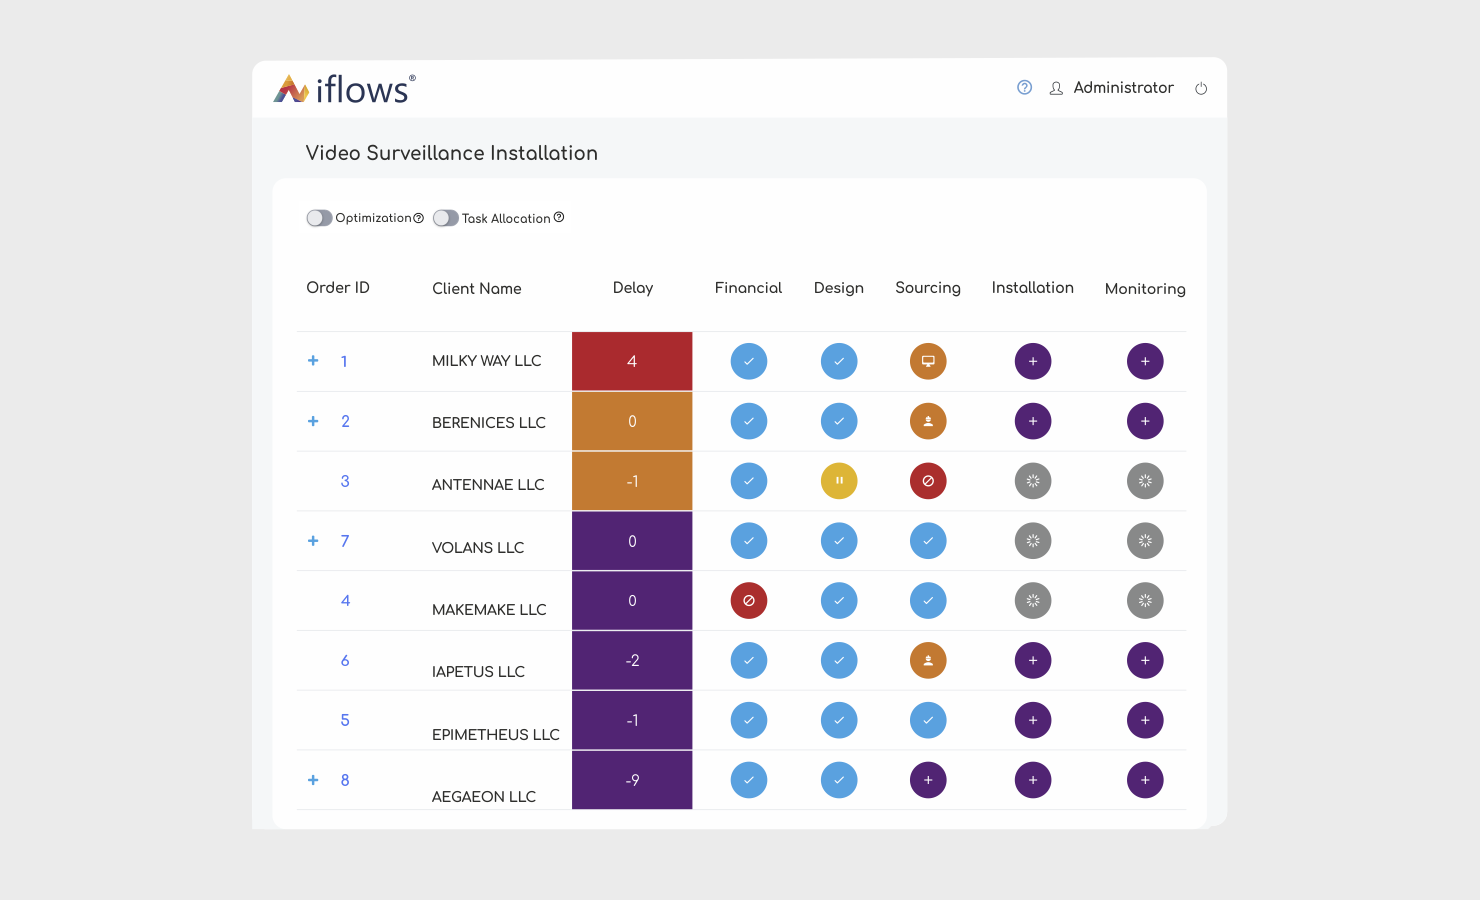This screenshot has width=1480, height=900.
Task: Open order ID 1 link
Action: (344, 361)
